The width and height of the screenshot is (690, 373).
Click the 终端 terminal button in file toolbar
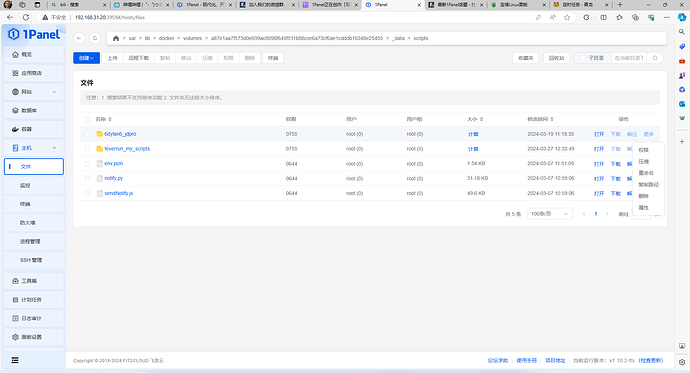[x=273, y=58]
